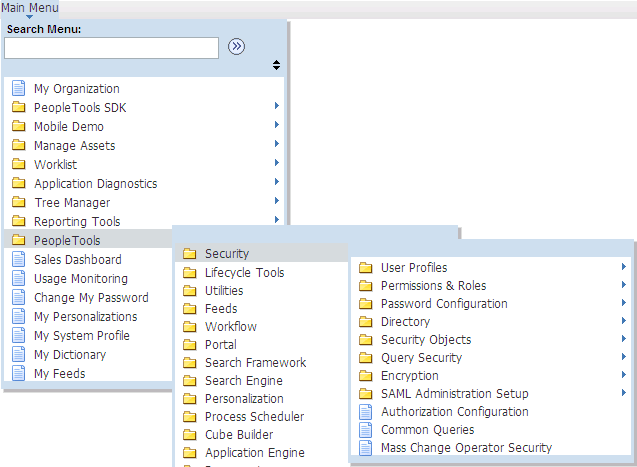Expand the Tree Manager submenu arrow
The width and height of the screenshot is (637, 467).
(277, 201)
